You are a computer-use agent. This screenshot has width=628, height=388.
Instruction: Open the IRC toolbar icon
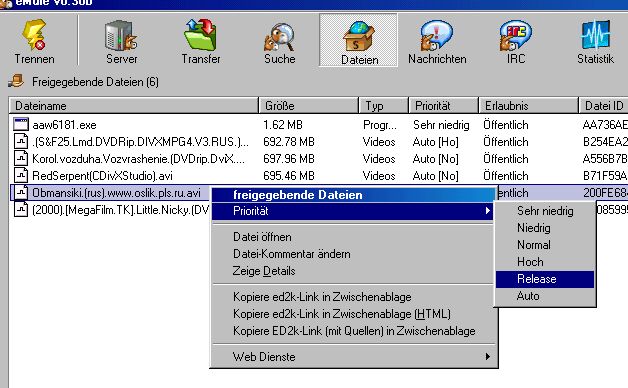[x=516, y=36]
